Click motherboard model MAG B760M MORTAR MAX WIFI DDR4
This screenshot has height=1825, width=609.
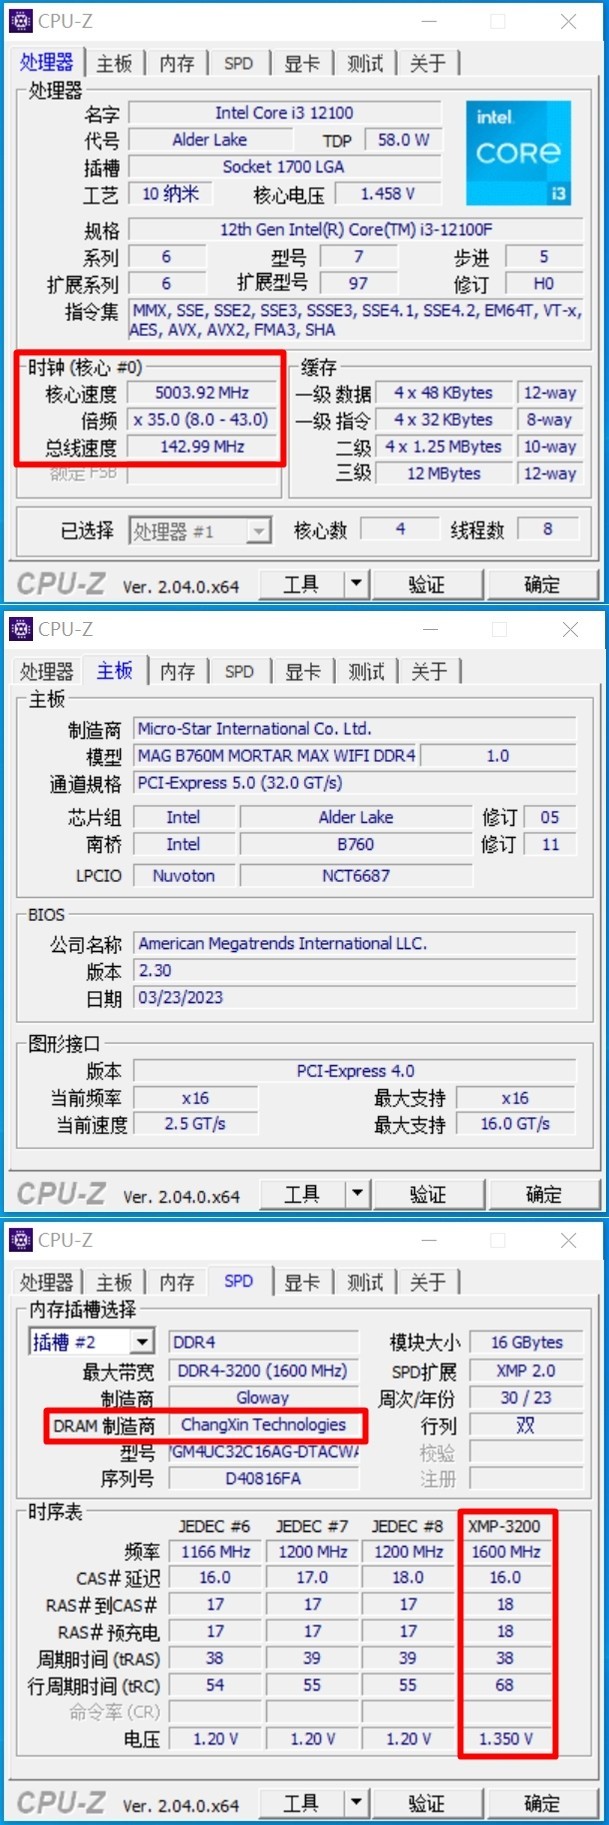tap(276, 756)
